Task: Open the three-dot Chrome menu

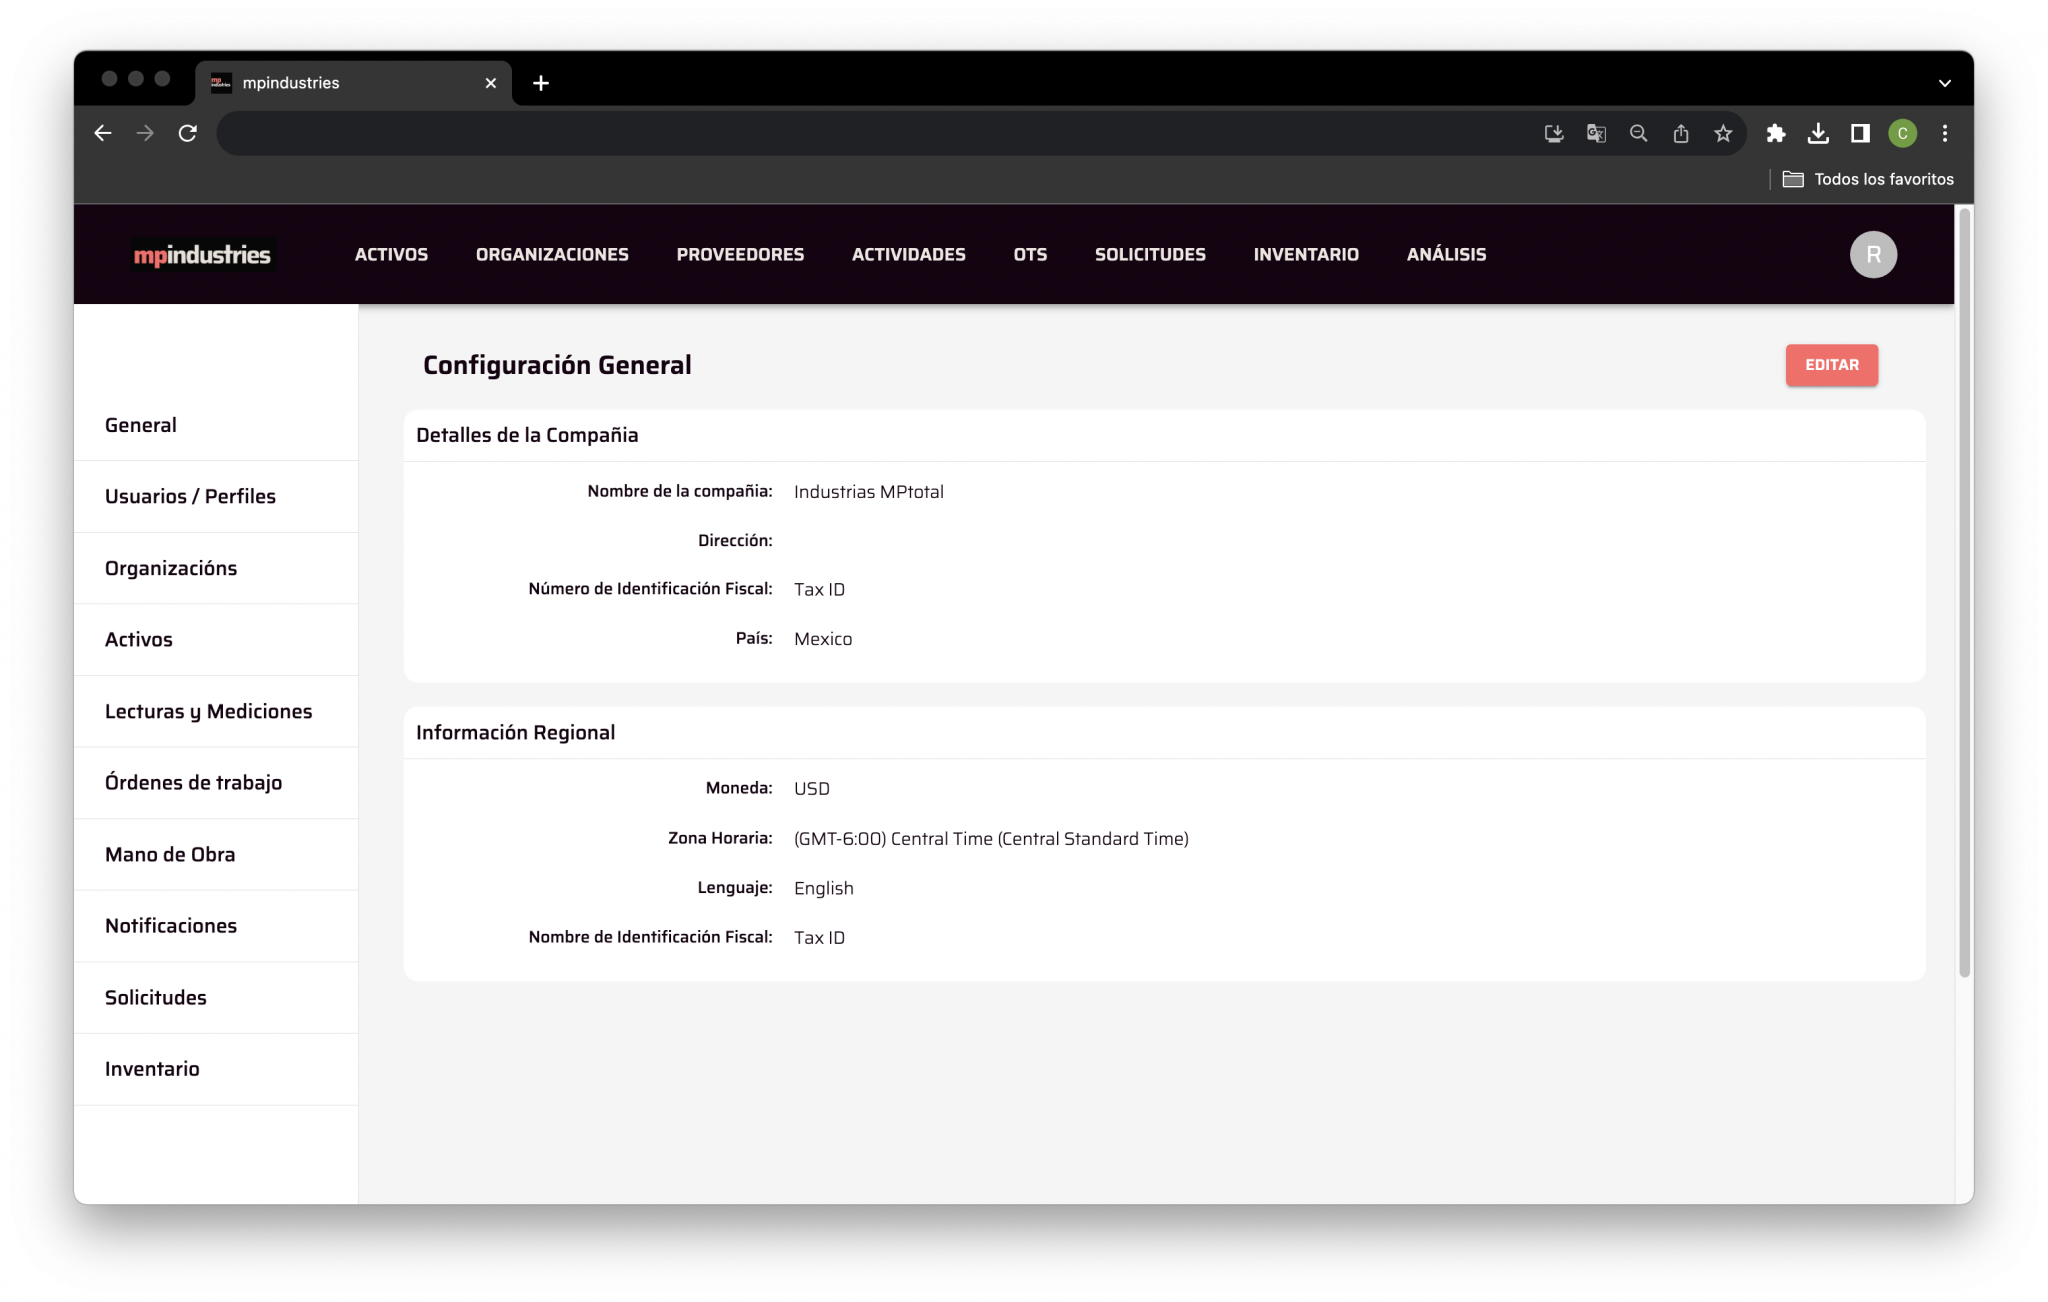Action: coord(1944,133)
